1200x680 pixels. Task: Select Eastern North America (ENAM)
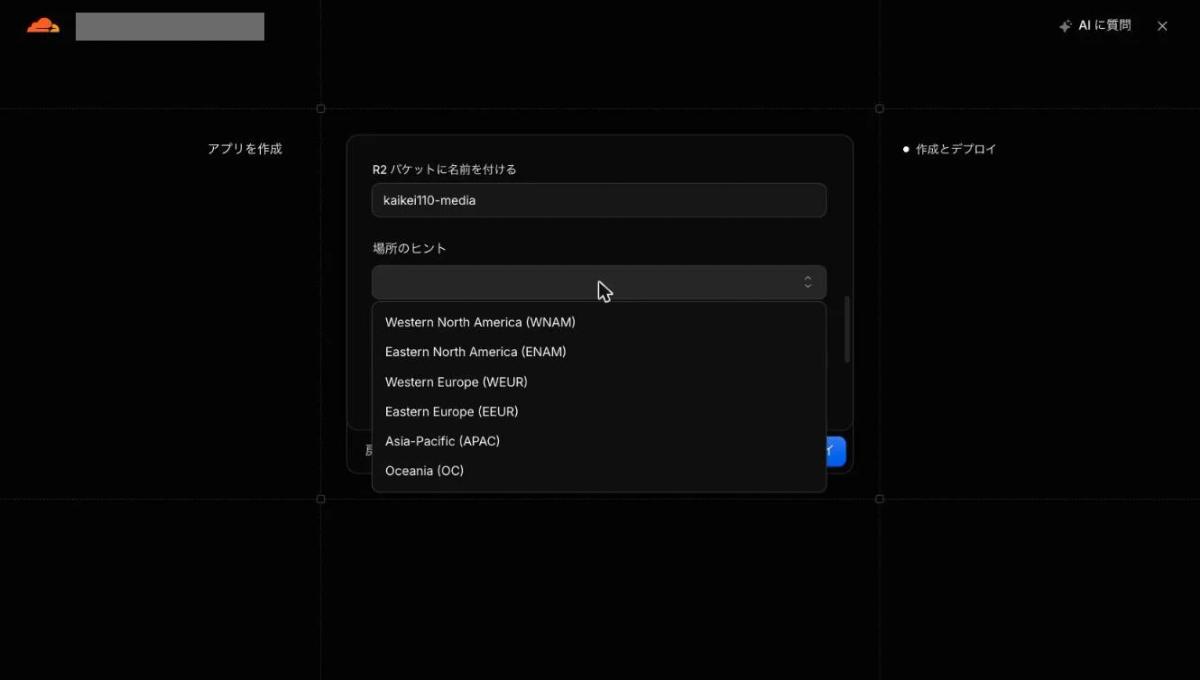599,352
